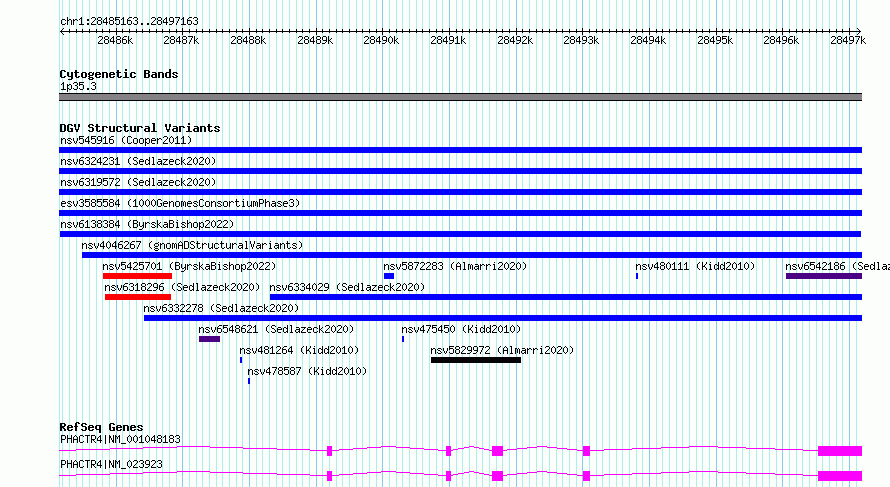Click the Cytogenetic Bands track title
The image size is (890, 487).
119,74
